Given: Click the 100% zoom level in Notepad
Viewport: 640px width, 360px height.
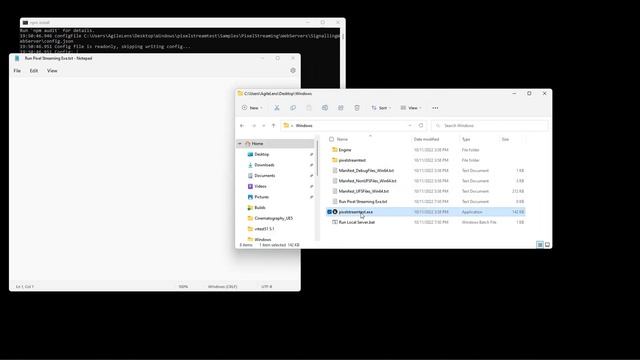Looking at the screenshot, I should [183, 287].
